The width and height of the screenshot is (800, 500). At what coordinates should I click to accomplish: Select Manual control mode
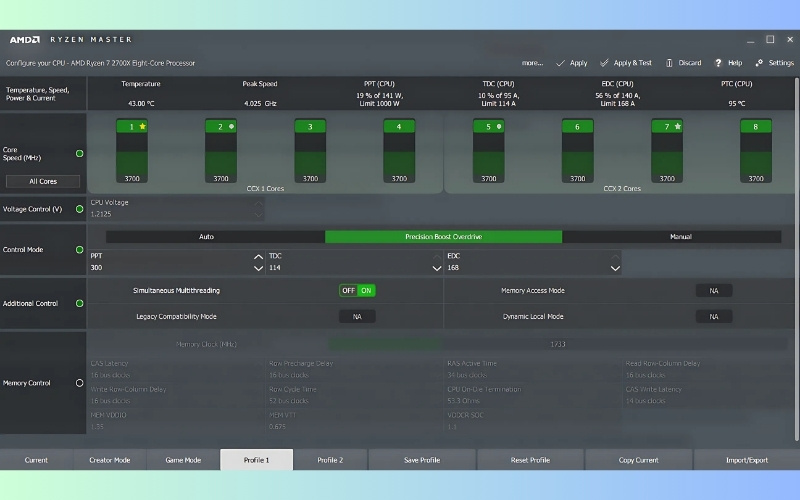point(680,237)
